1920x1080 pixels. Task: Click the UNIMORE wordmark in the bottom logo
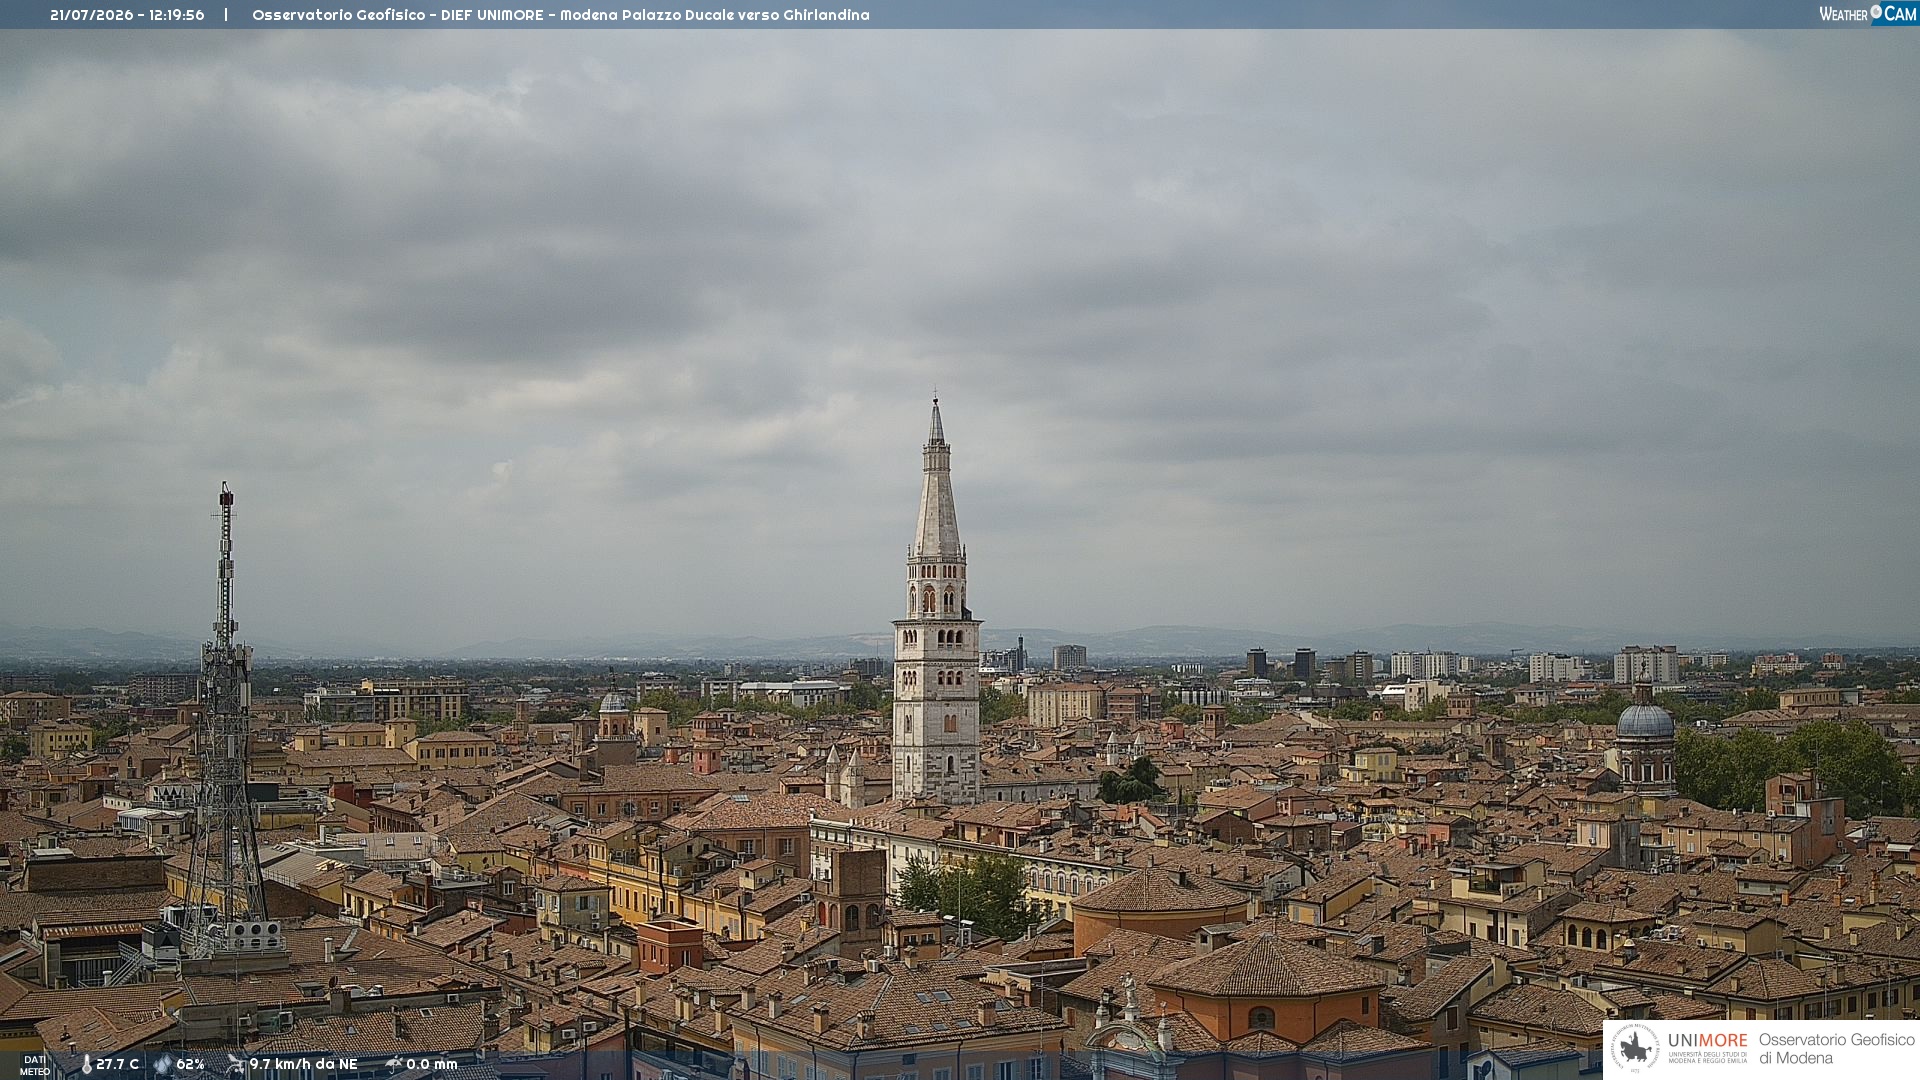(1708, 1041)
